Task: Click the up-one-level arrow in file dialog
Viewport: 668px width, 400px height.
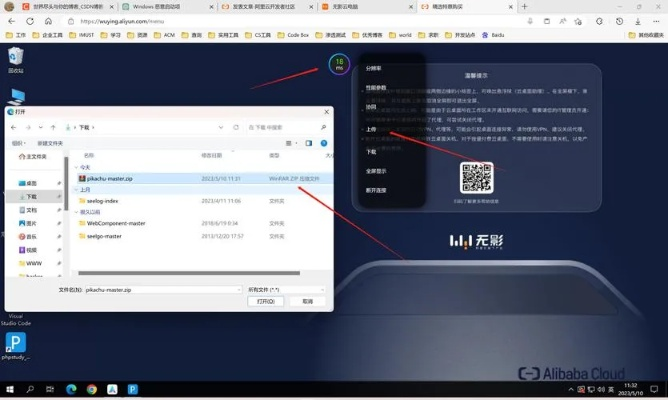Action: pyautogui.click(x=54, y=127)
